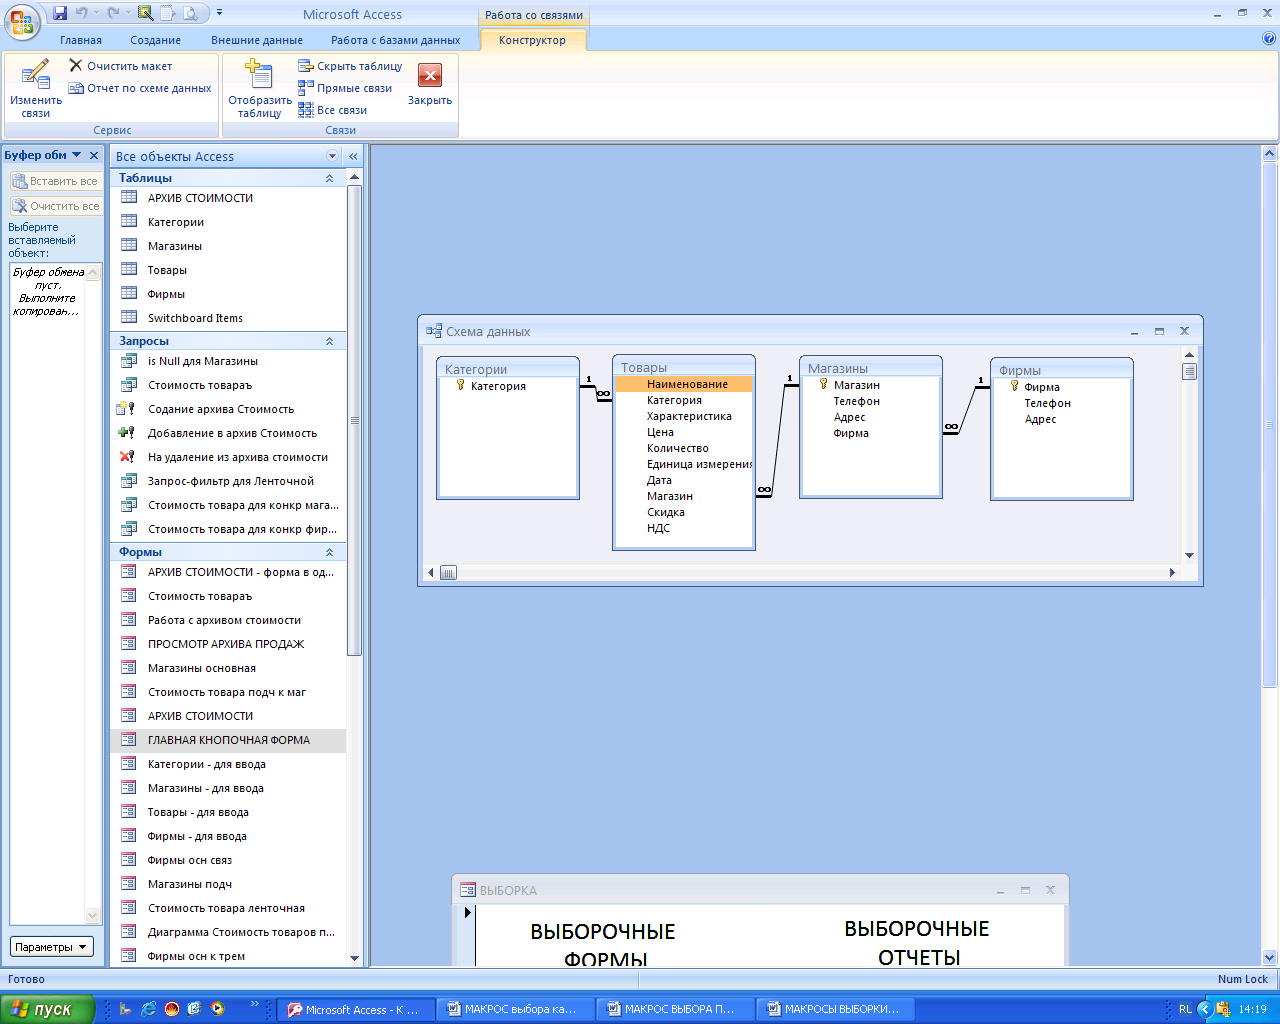Select the Товары table in navigation pane
The image size is (1280, 1024).
[x=228, y=270]
